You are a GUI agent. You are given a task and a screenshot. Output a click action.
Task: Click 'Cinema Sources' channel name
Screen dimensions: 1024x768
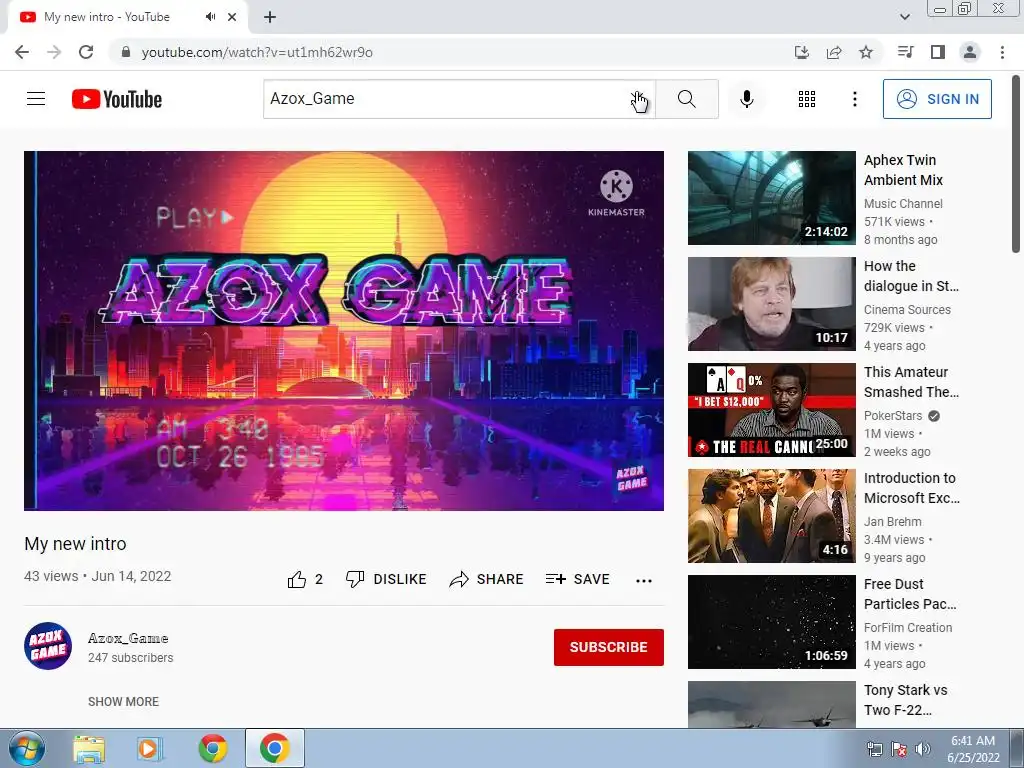[907, 310]
